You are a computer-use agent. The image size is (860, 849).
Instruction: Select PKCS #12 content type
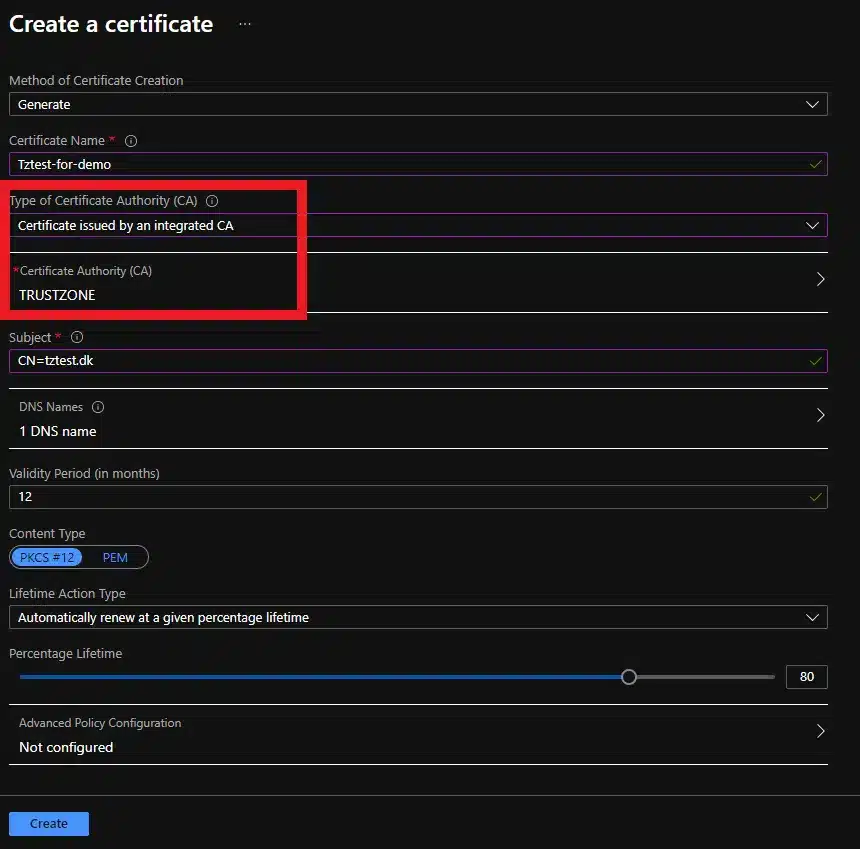point(47,558)
